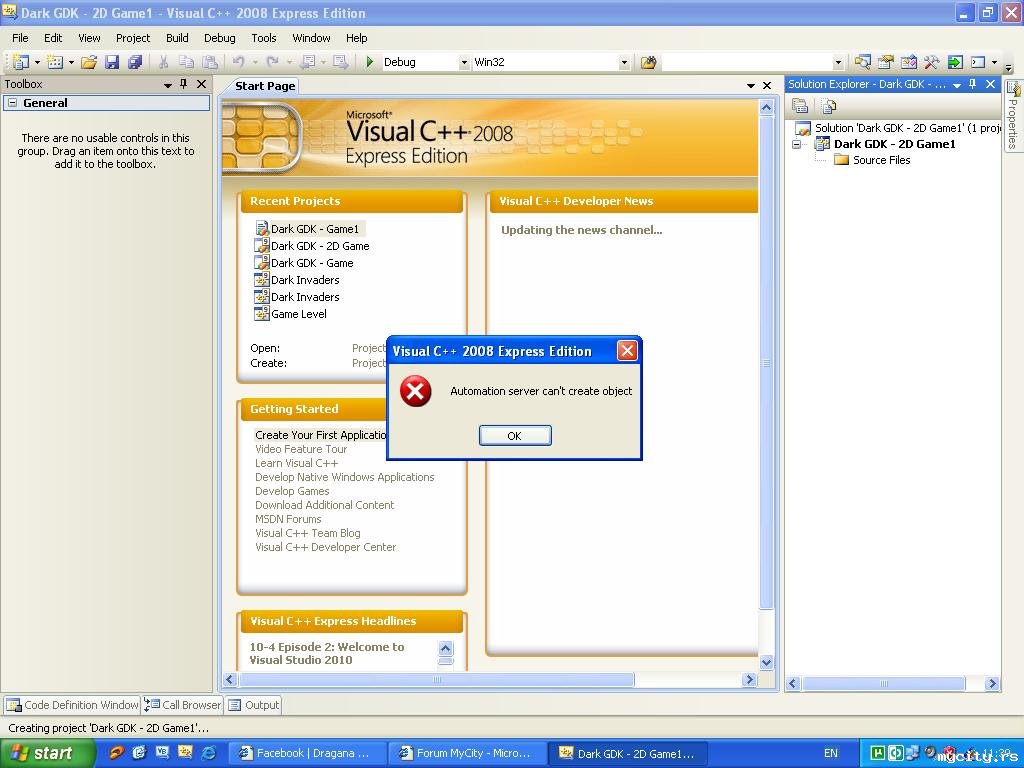Screen dimensions: 1024x768
Task: Click the Undo arrow icon
Action: tap(239, 62)
